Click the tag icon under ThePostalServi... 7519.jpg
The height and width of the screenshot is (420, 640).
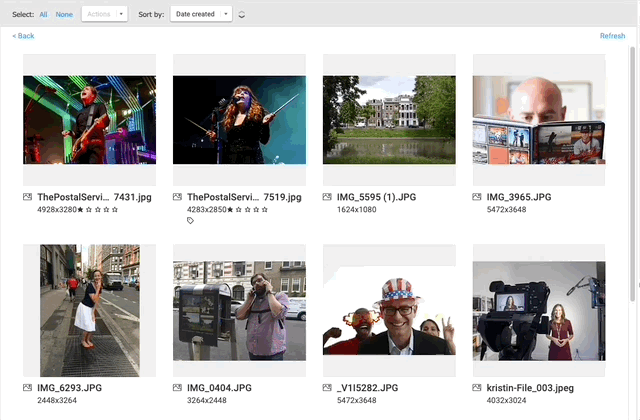(x=190, y=221)
